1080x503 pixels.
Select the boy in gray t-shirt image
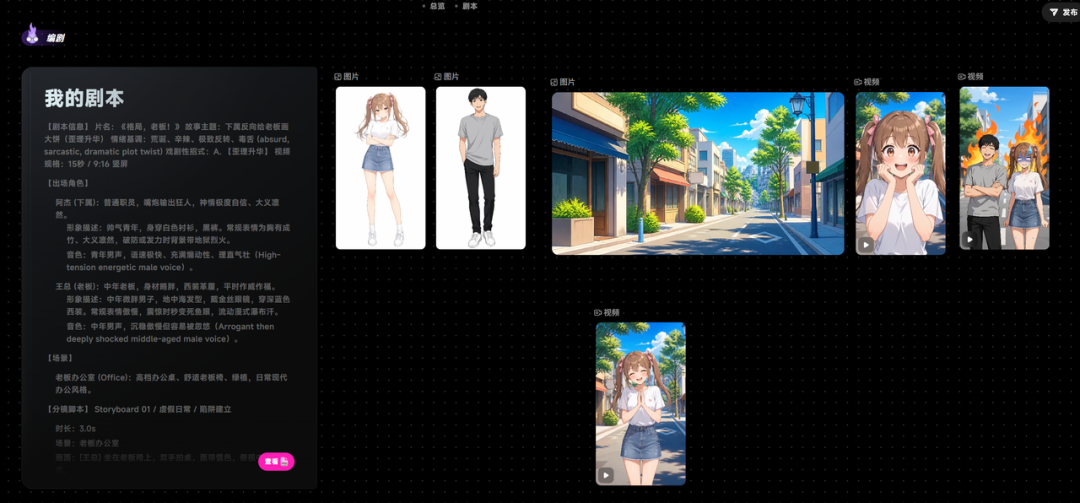(481, 167)
